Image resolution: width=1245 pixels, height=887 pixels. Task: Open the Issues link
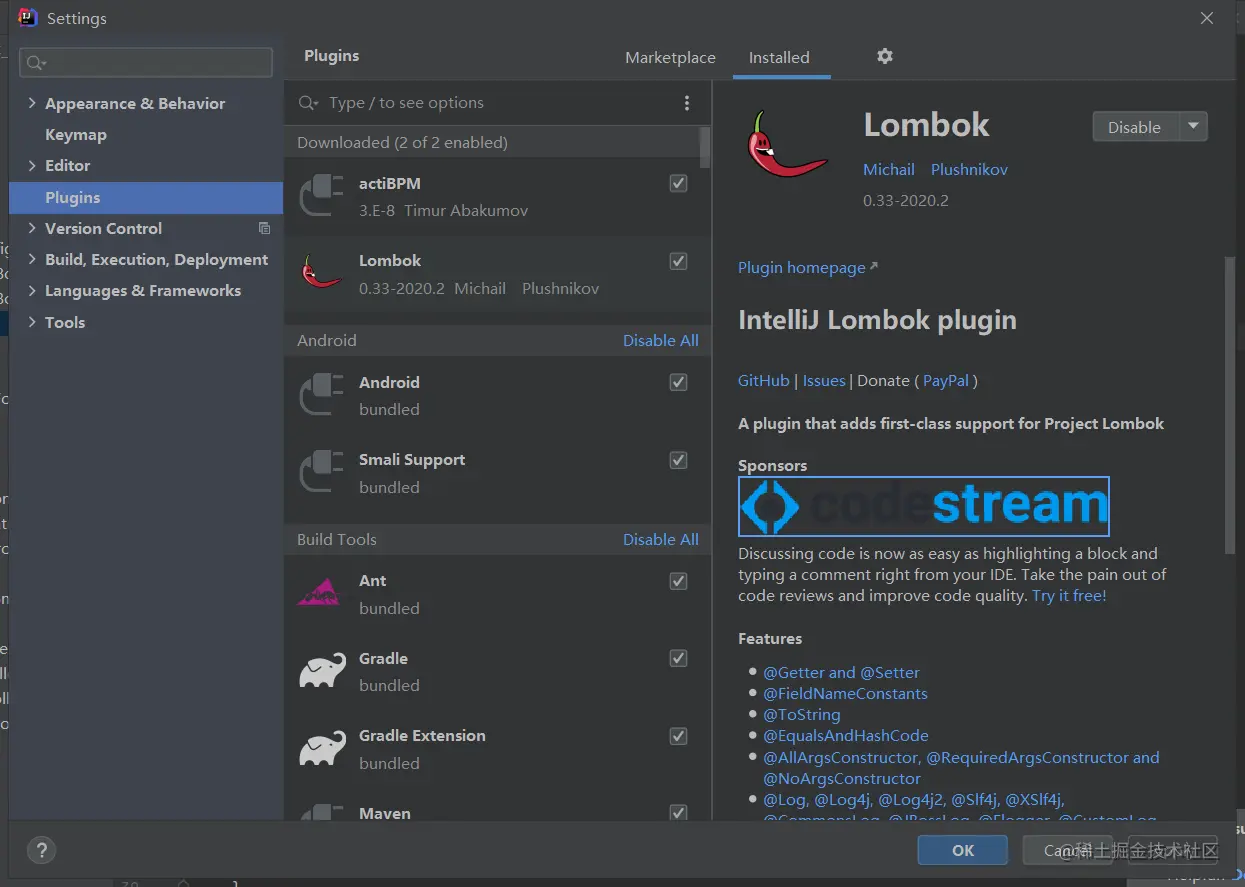click(x=824, y=380)
